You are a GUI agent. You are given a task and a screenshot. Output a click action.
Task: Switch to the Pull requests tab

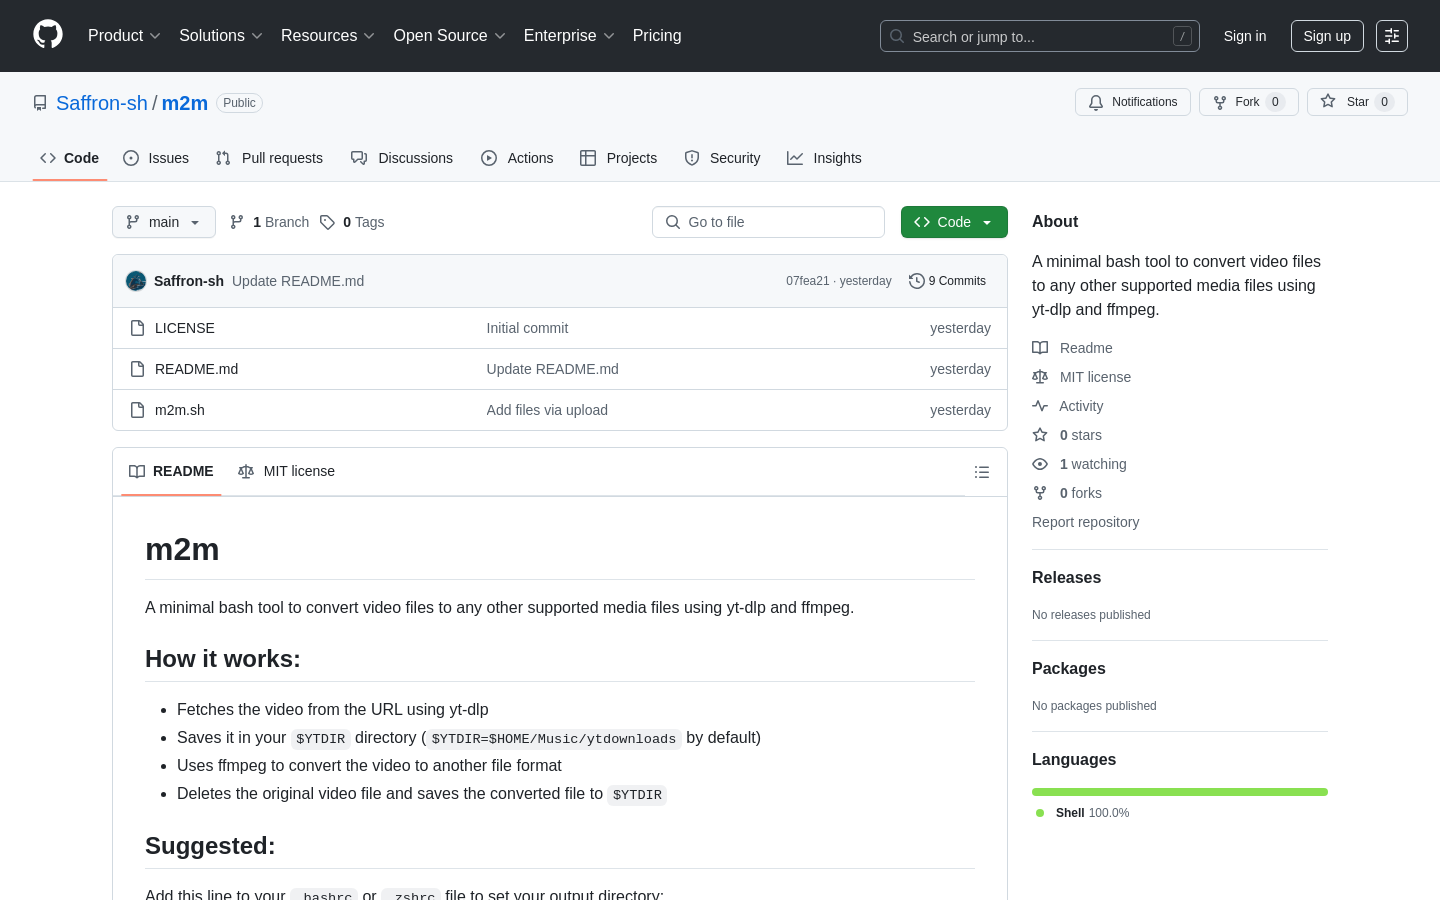pyautogui.click(x=269, y=158)
